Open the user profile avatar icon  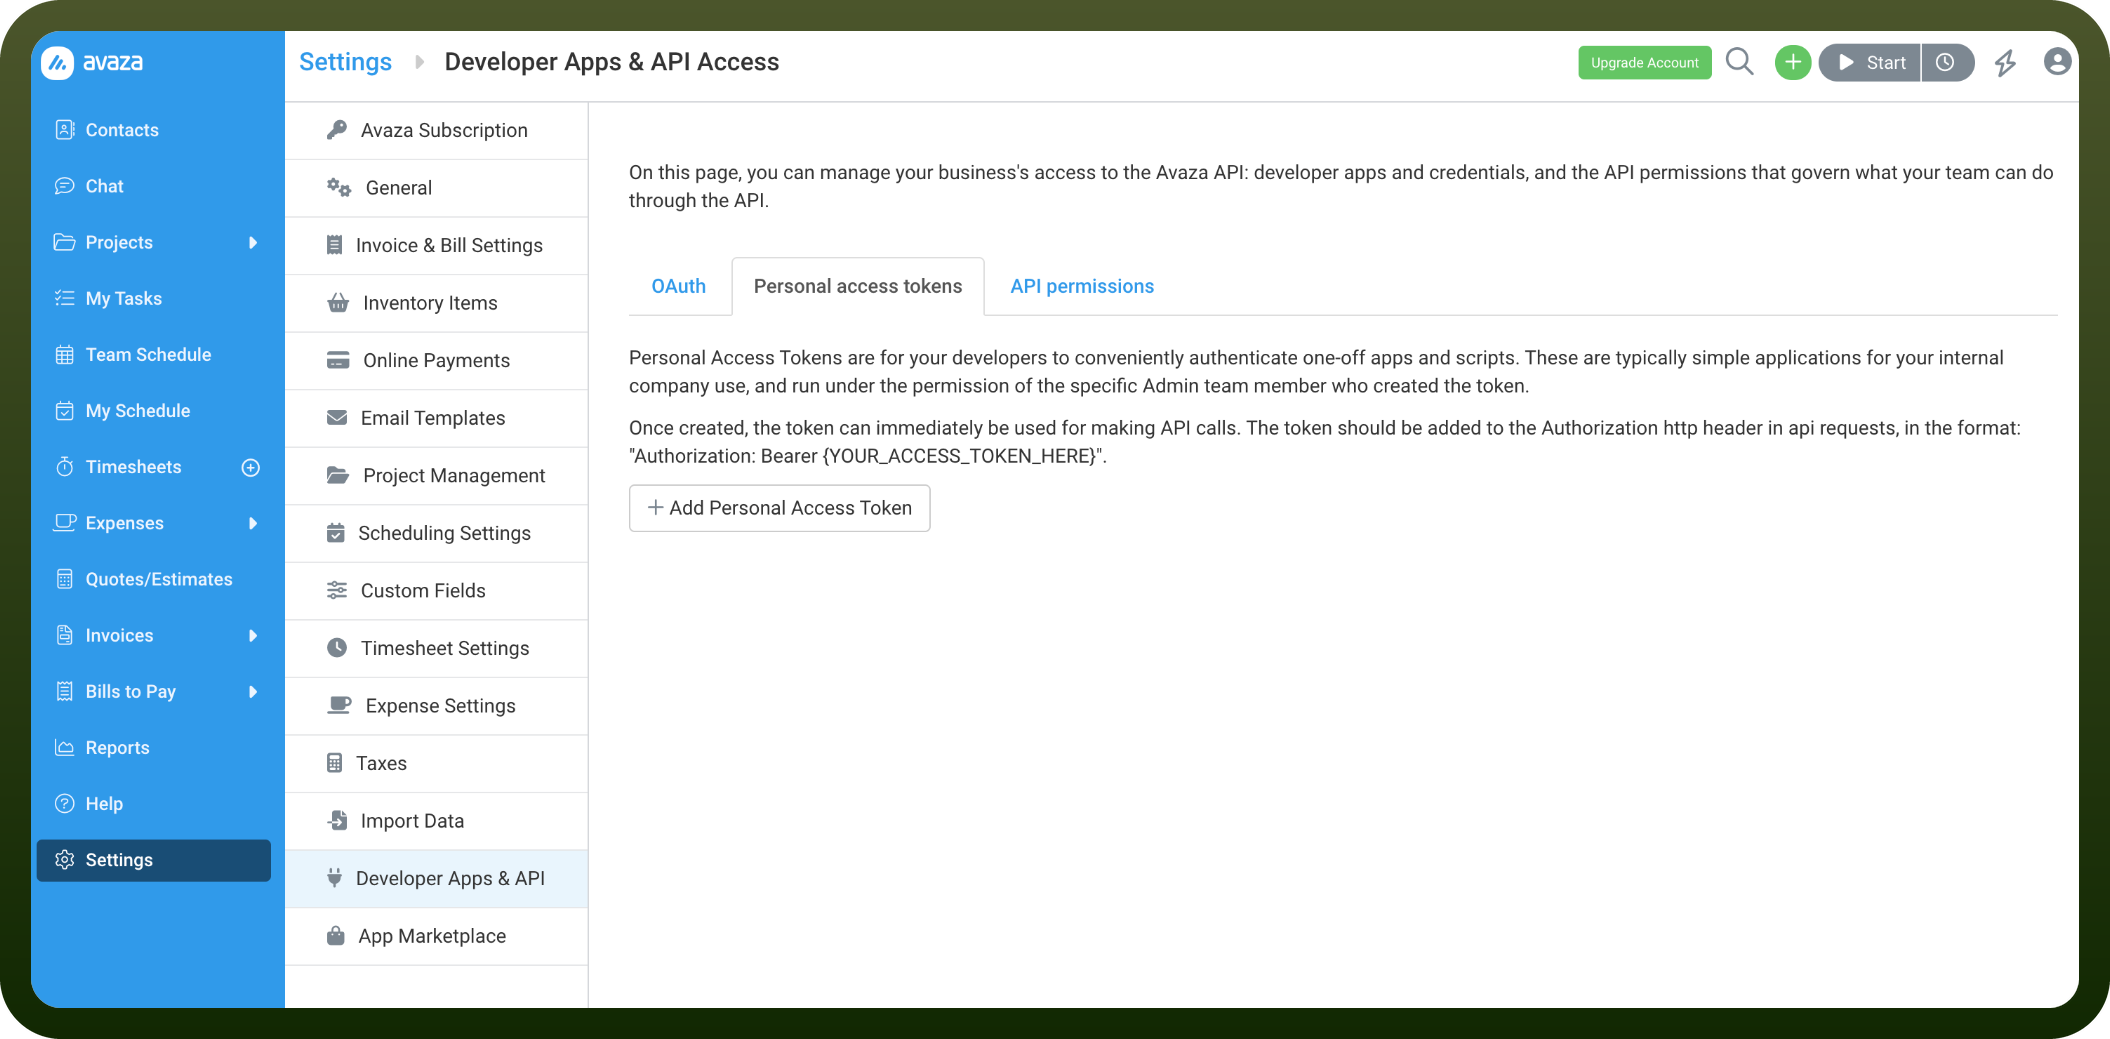[x=2057, y=62]
